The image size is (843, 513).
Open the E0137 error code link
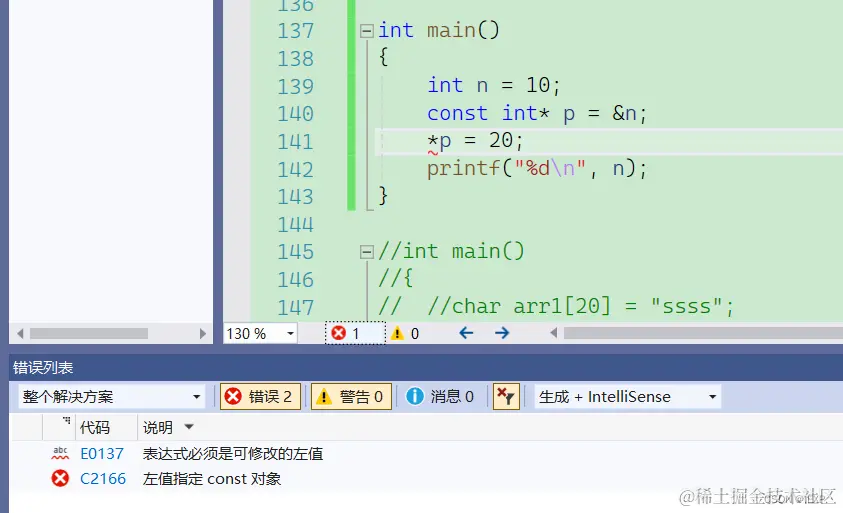click(102, 454)
